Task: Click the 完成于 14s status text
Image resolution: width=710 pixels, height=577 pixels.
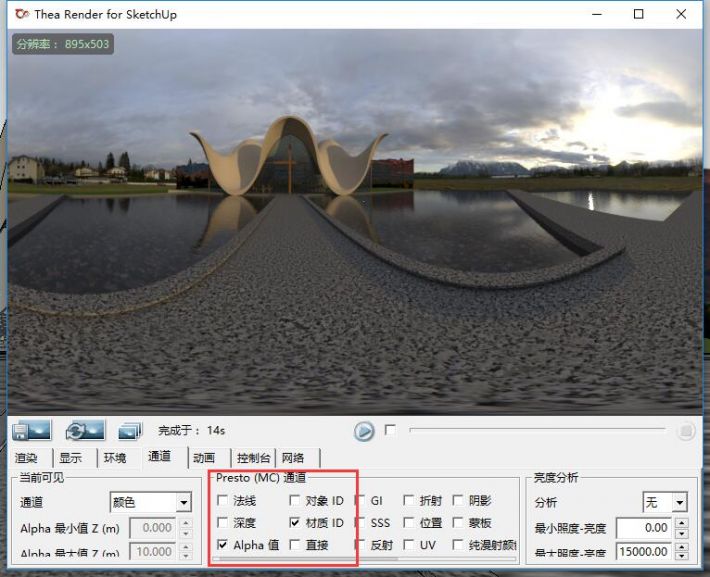Action: tap(191, 430)
